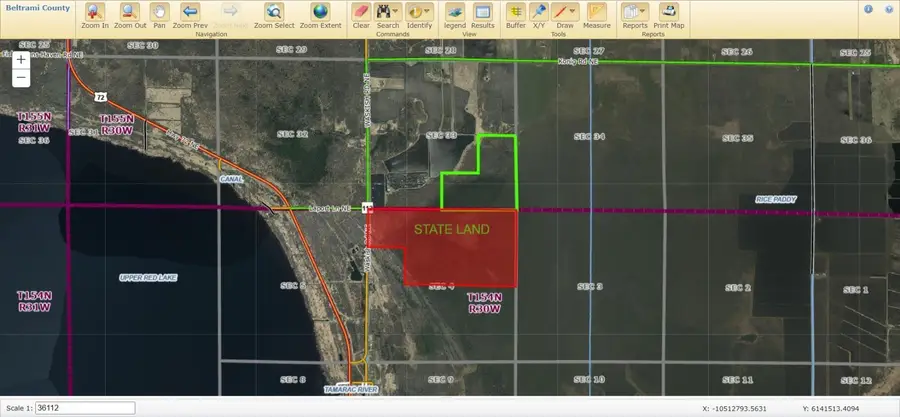Clear map selections with eraser icon
The image size is (900, 417).
pyautogui.click(x=361, y=14)
